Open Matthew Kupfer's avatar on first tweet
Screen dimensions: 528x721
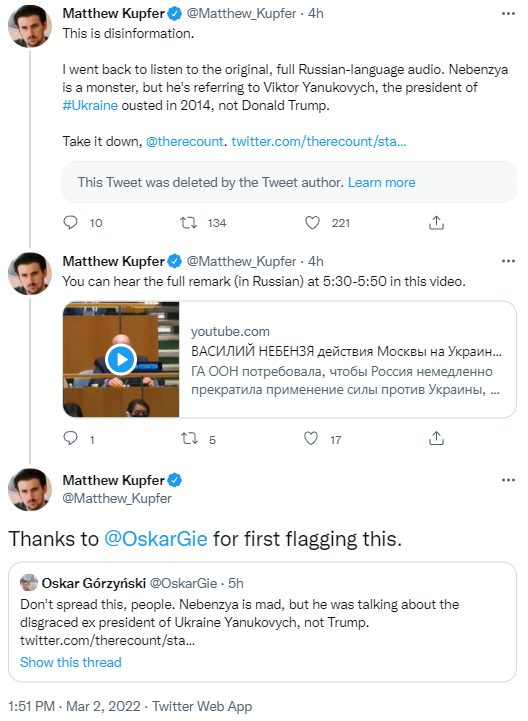click(x=30, y=27)
